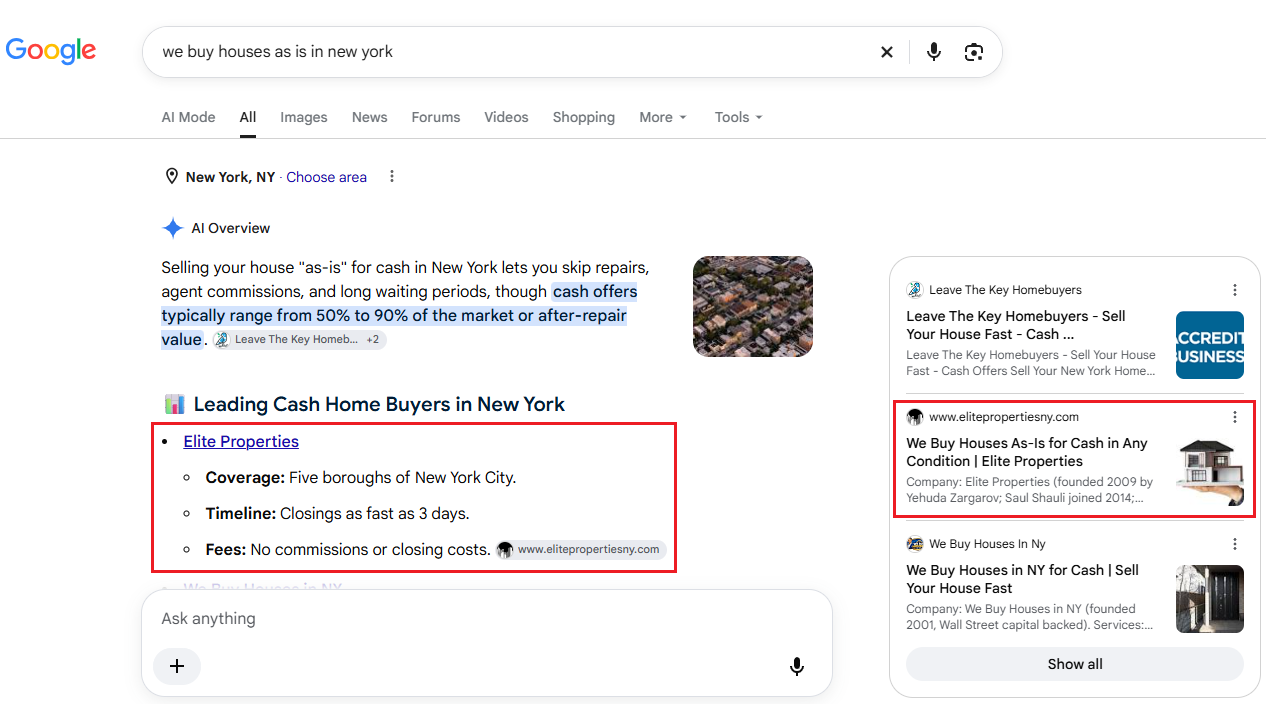Go to the News tab
This screenshot has height=704, width=1266.
pyautogui.click(x=369, y=117)
